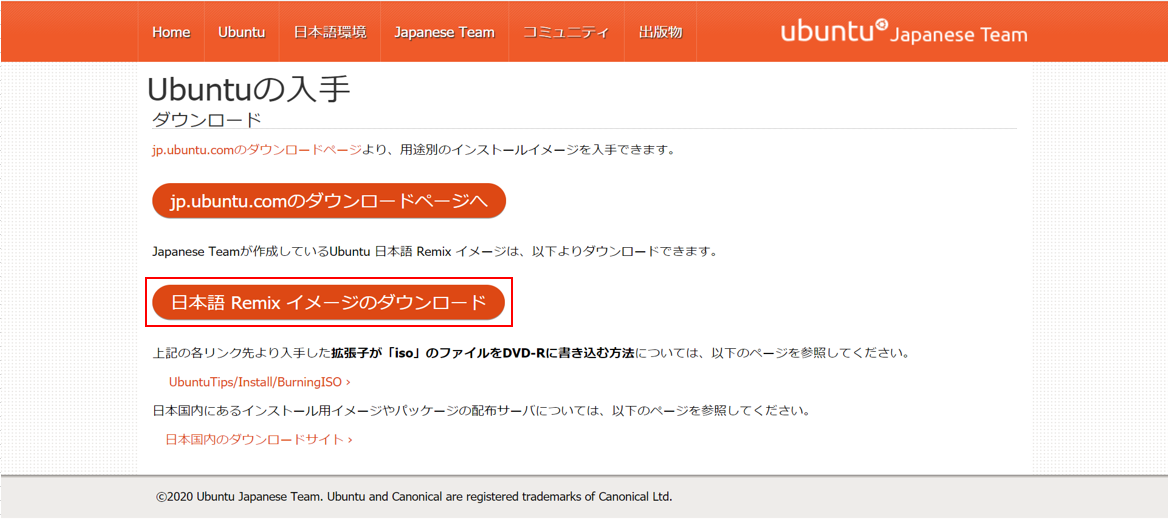Image resolution: width=1168 pixels, height=527 pixels.
Task: Click 日本語 Remix イメージのダウンロード button
Action: point(328,303)
